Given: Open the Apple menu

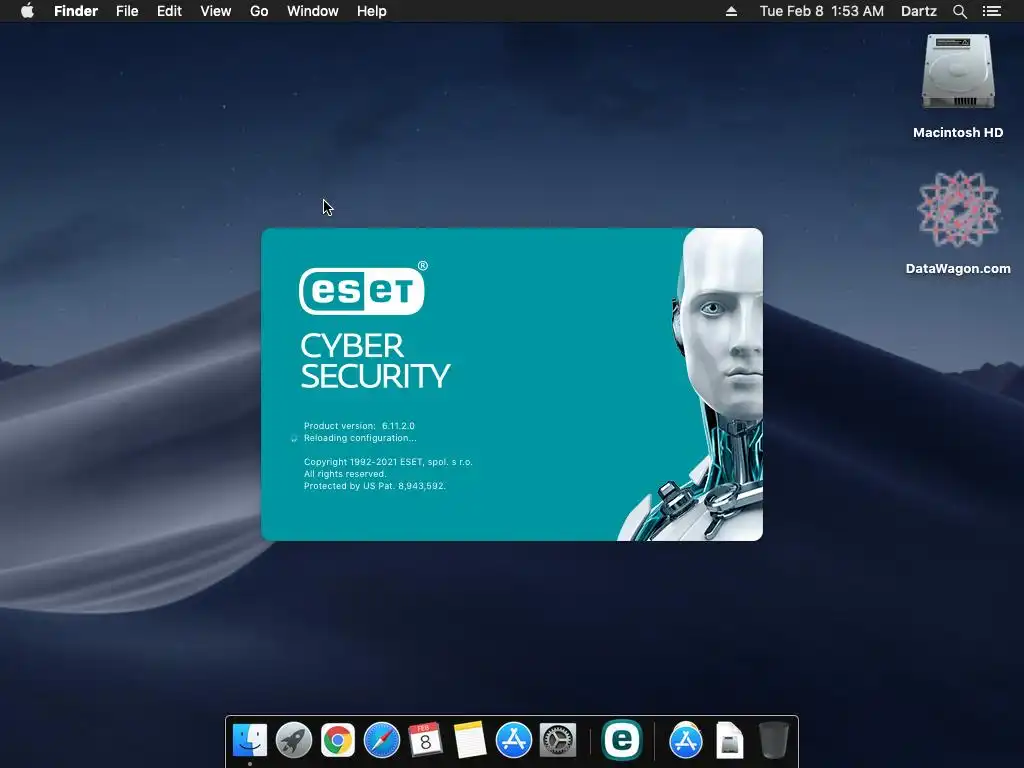Looking at the screenshot, I should [27, 11].
